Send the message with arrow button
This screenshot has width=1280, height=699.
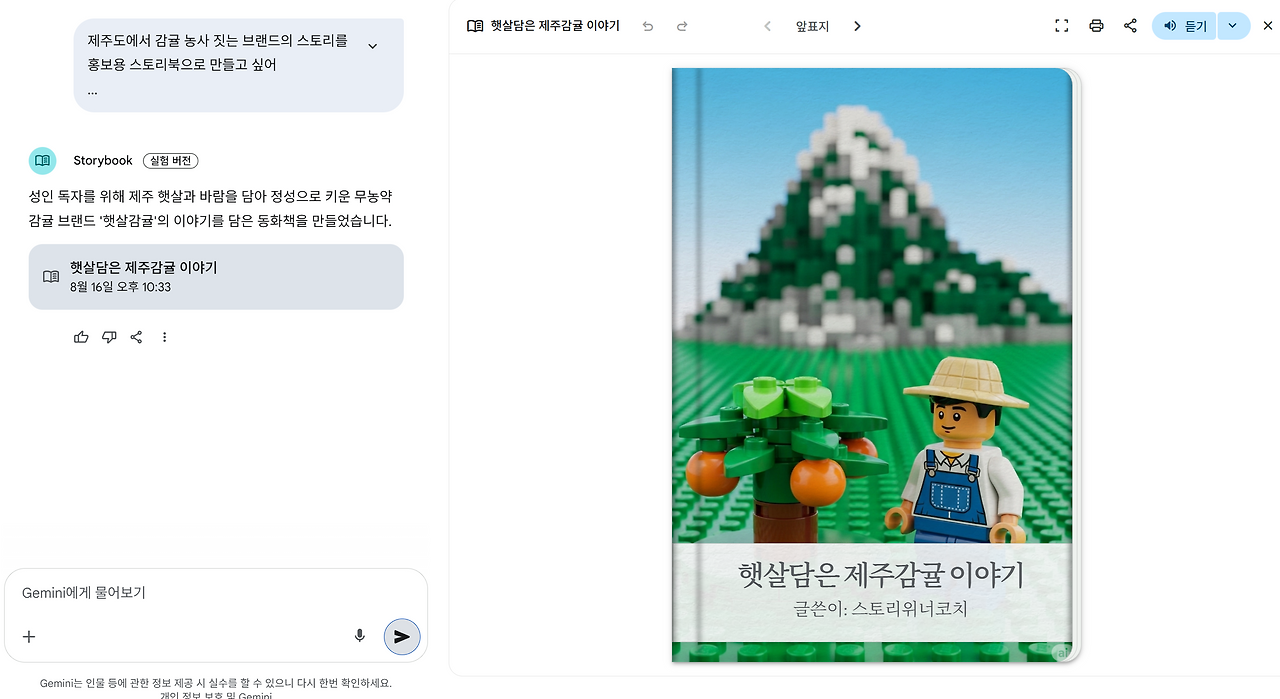coord(402,636)
